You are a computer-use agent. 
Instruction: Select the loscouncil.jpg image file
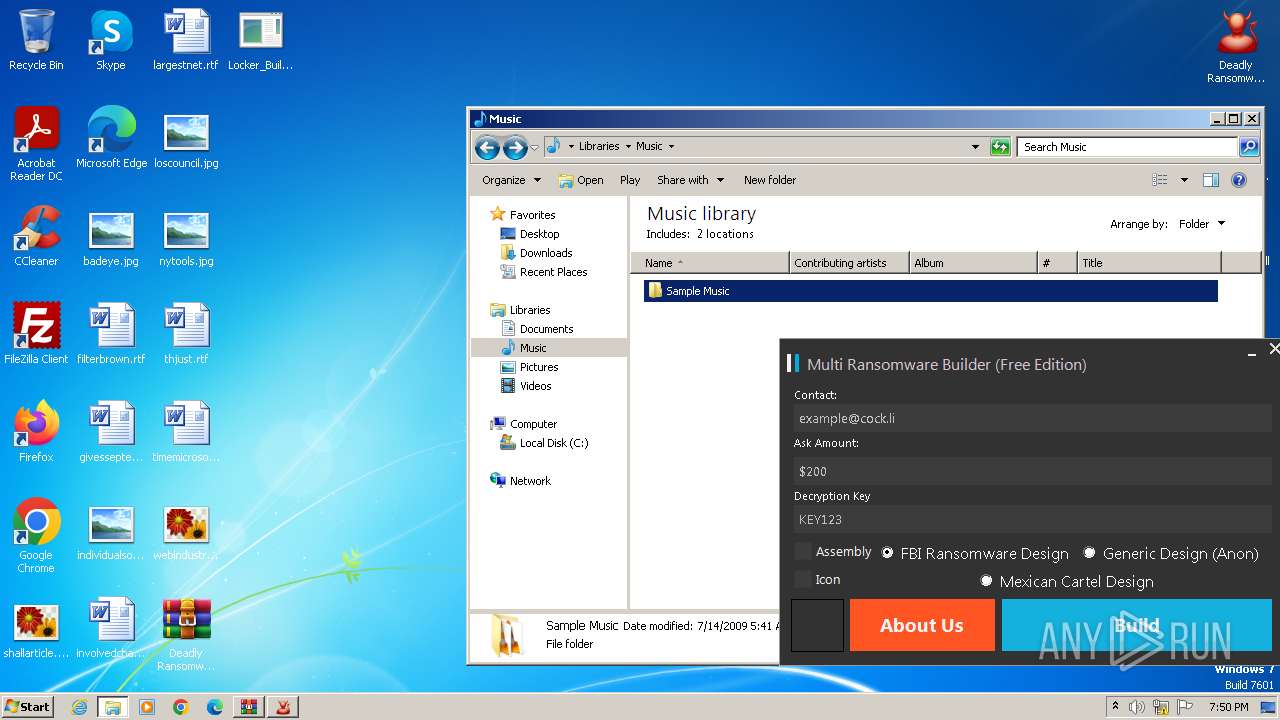[x=186, y=138]
